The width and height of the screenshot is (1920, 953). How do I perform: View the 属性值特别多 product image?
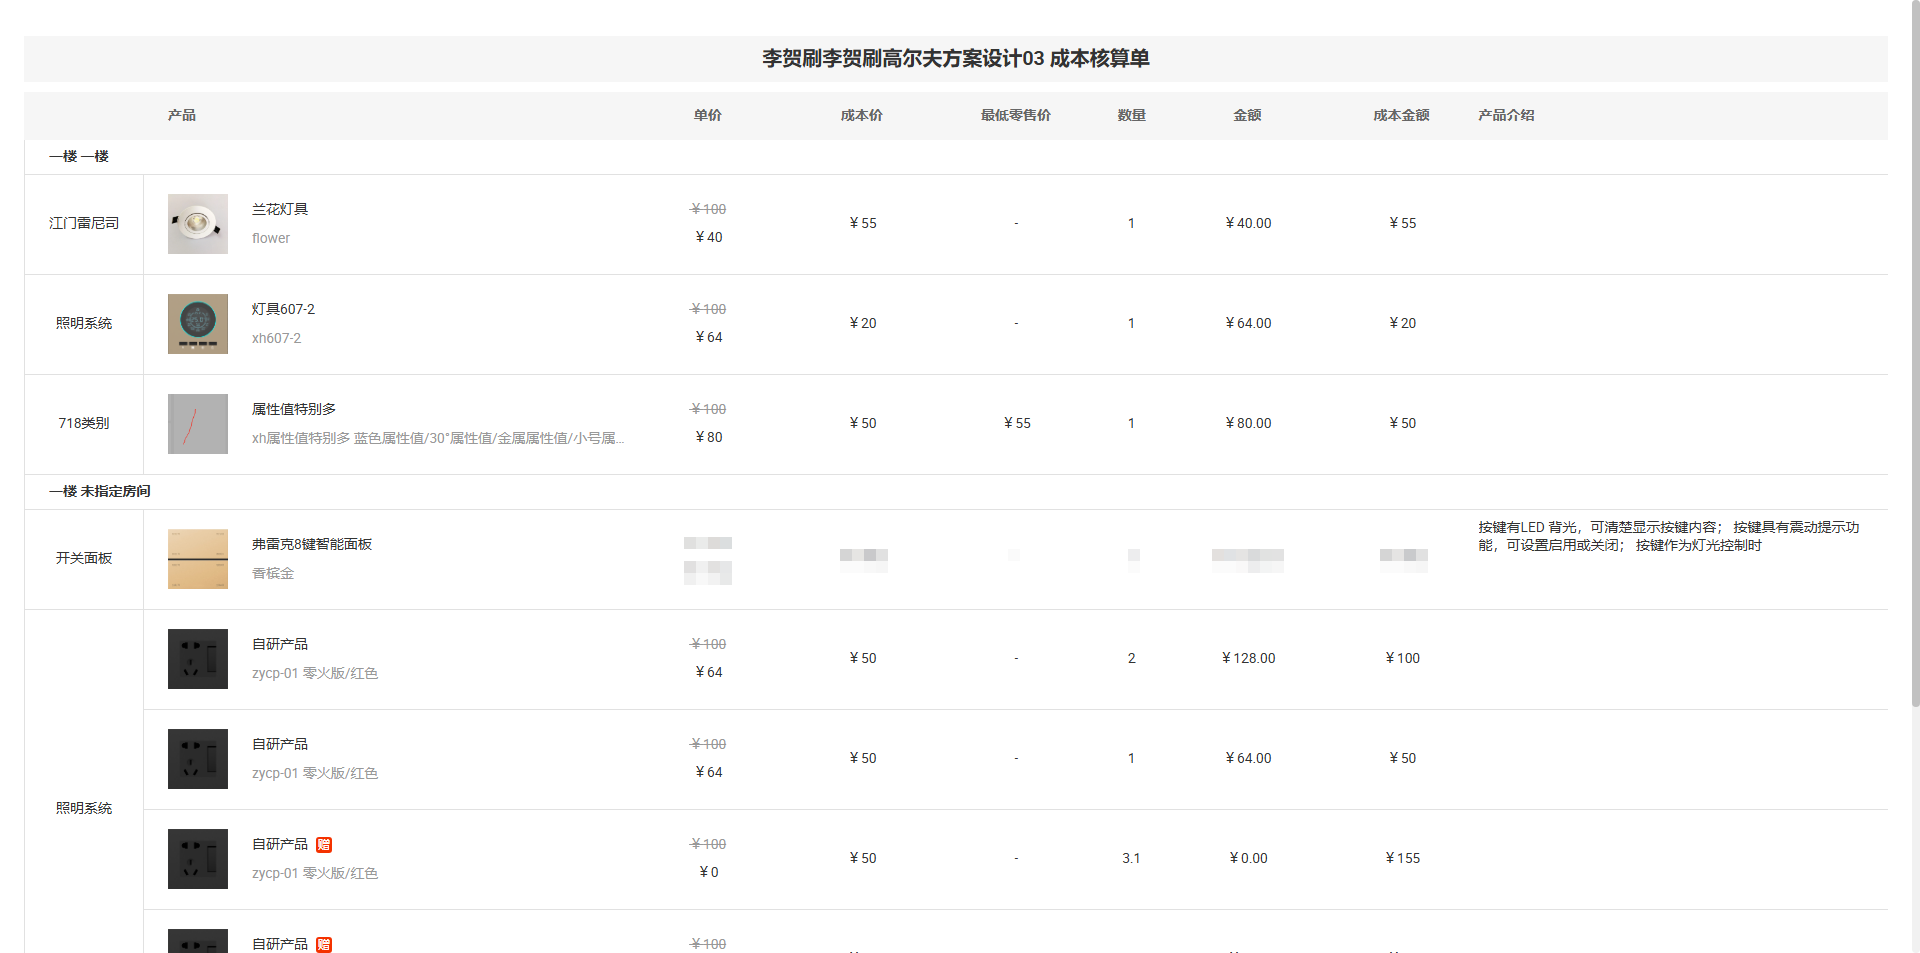pos(198,424)
